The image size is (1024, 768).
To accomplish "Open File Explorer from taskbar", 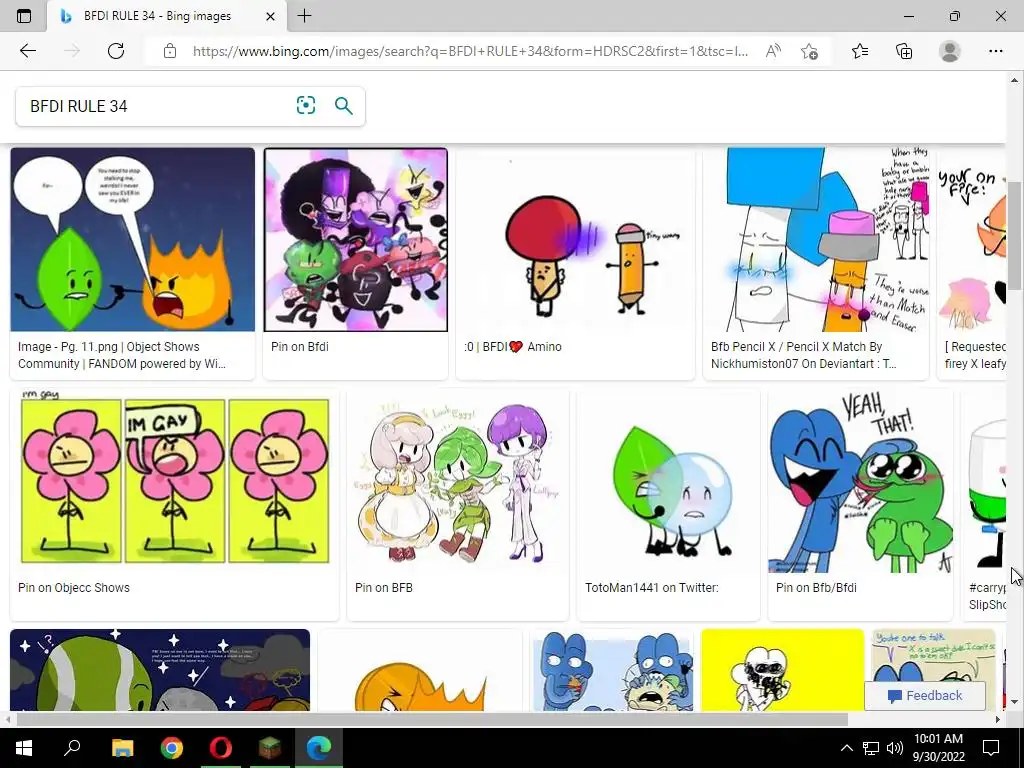I will [x=122, y=748].
